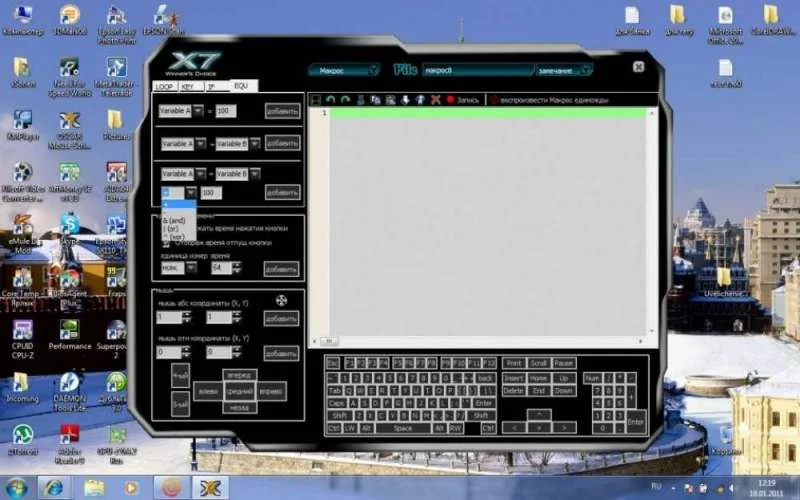Open Skype icon on the desktop

point(69,230)
